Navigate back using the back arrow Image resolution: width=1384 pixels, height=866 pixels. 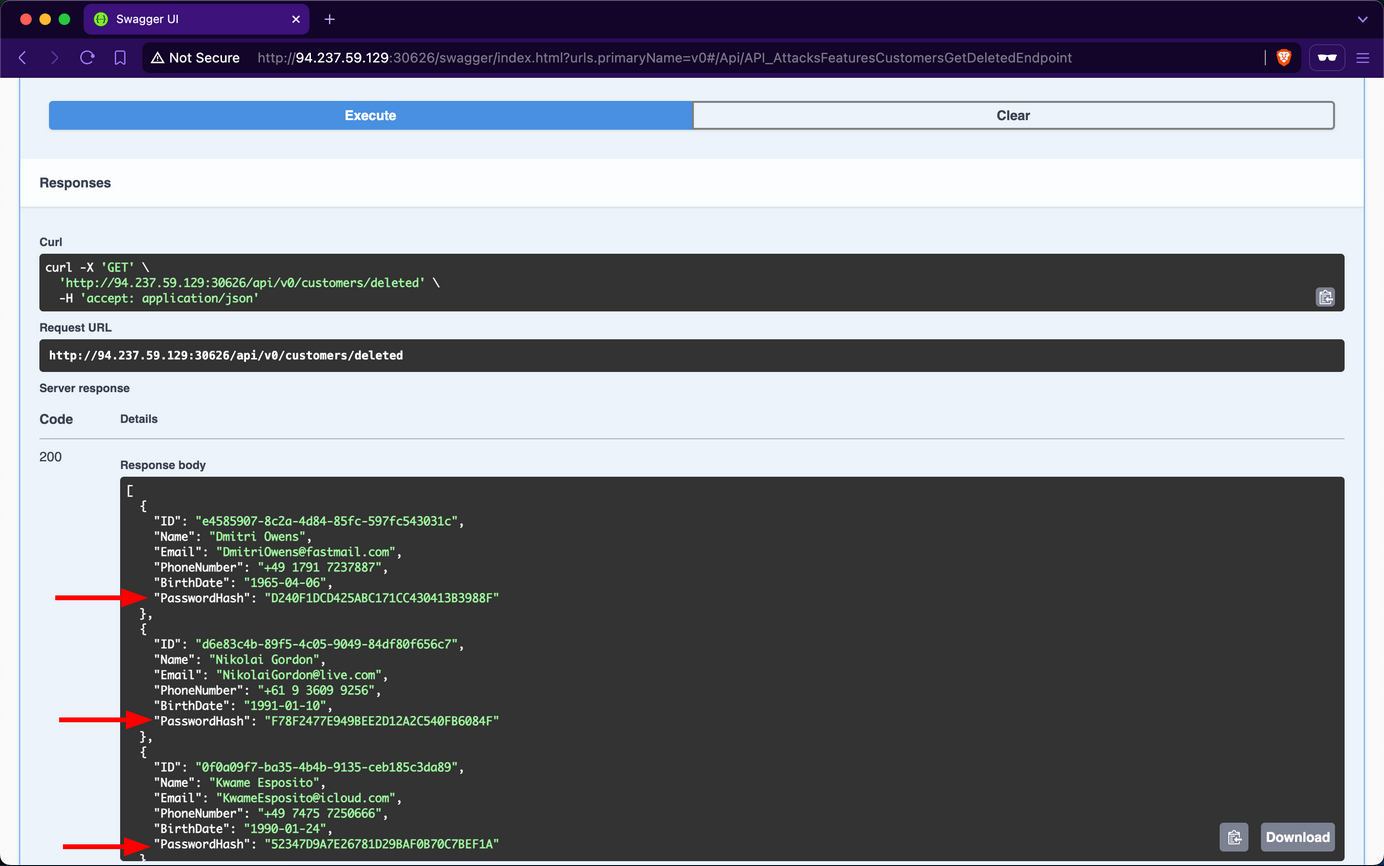coord(22,57)
